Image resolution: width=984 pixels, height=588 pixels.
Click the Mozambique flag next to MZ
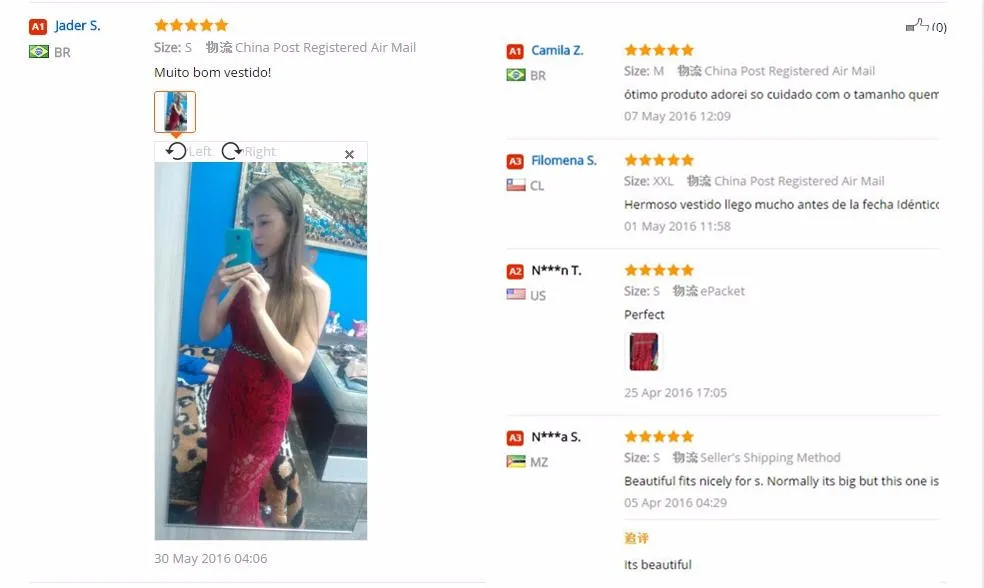[516, 461]
